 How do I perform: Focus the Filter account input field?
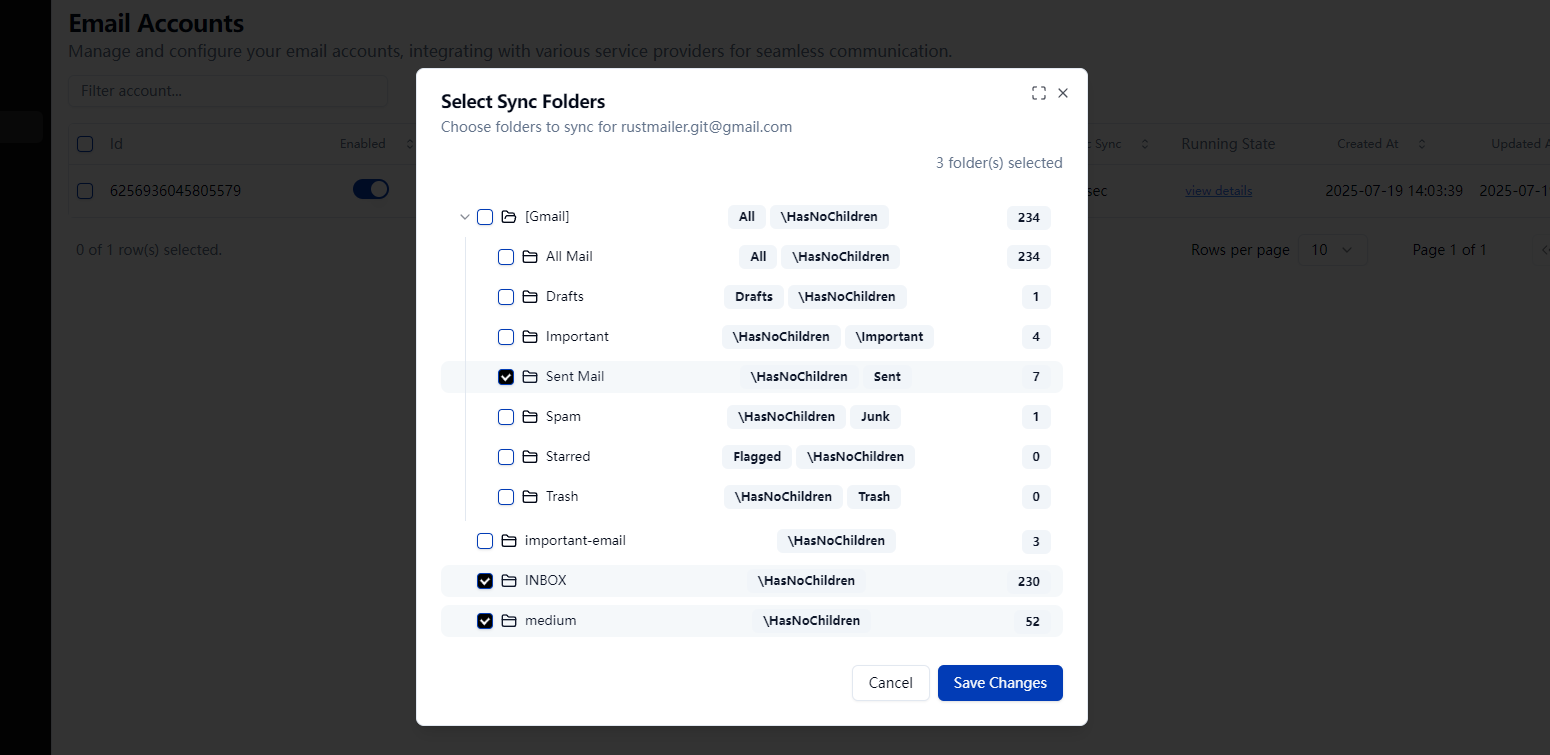point(228,91)
